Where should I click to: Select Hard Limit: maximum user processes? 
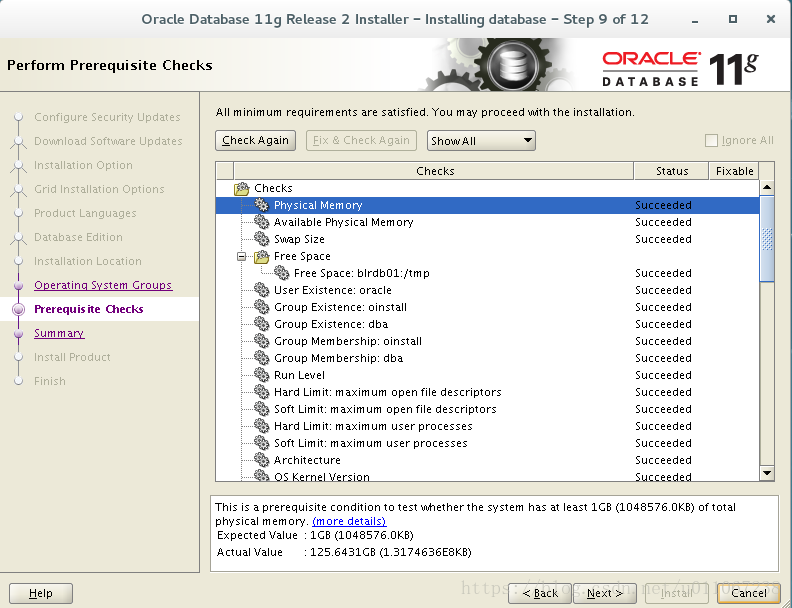pyautogui.click(x=487, y=426)
